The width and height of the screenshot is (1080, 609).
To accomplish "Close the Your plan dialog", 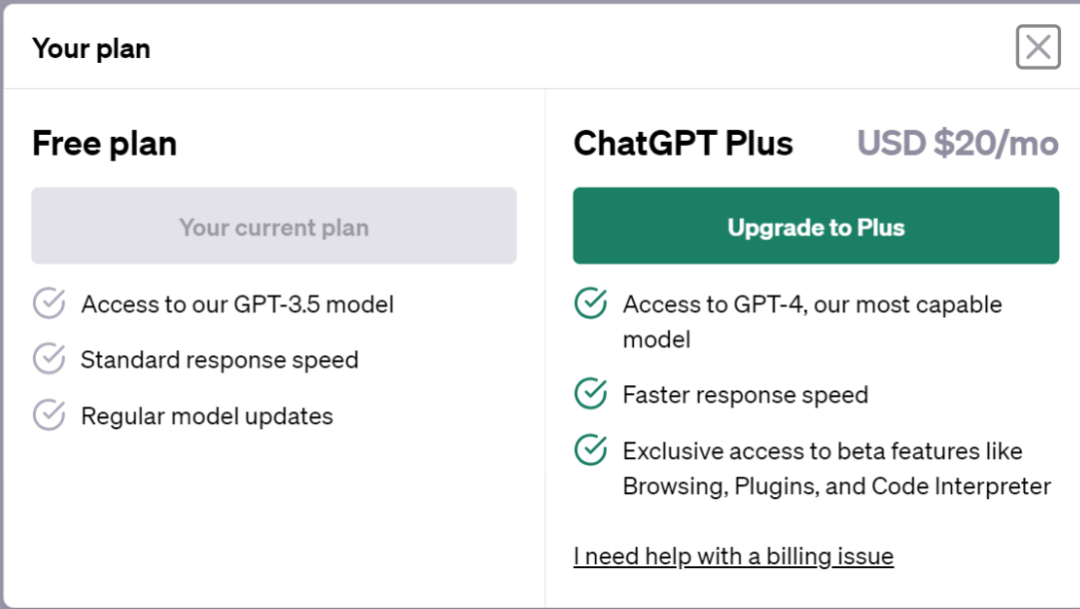I will tap(1037, 47).
